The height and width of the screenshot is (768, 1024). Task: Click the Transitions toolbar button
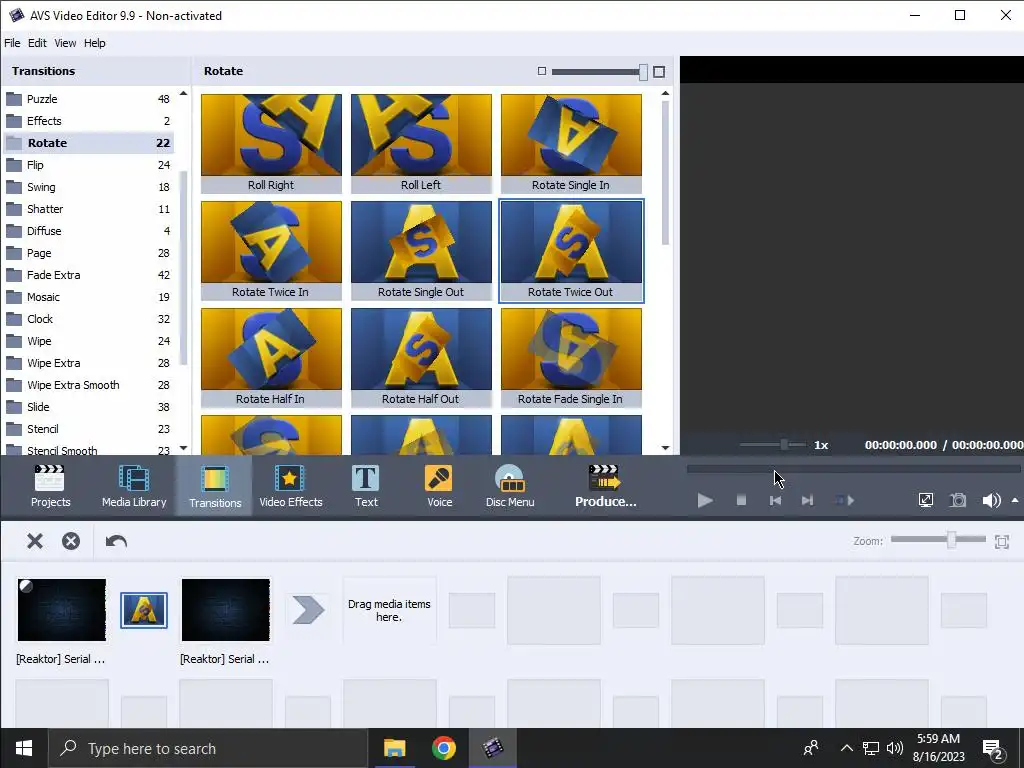[215, 486]
